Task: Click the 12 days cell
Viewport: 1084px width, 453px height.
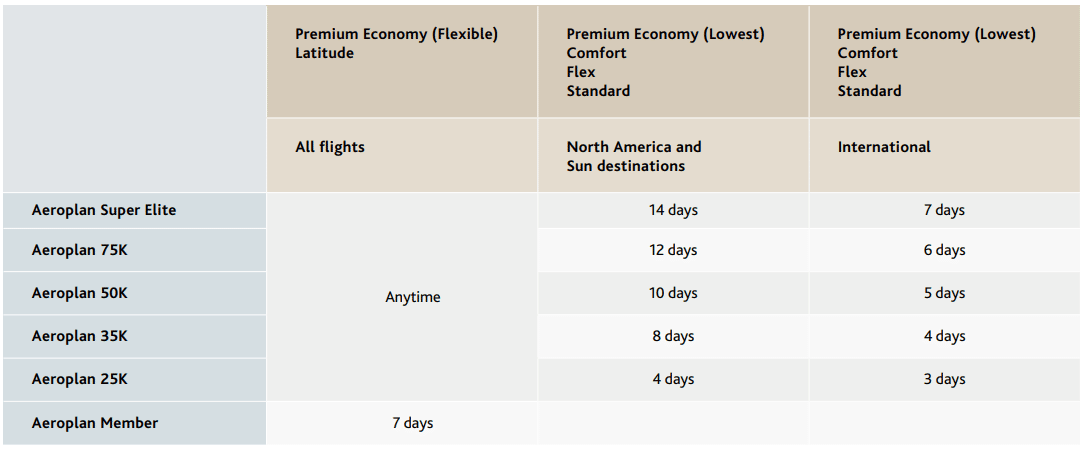Action: pyautogui.click(x=673, y=250)
